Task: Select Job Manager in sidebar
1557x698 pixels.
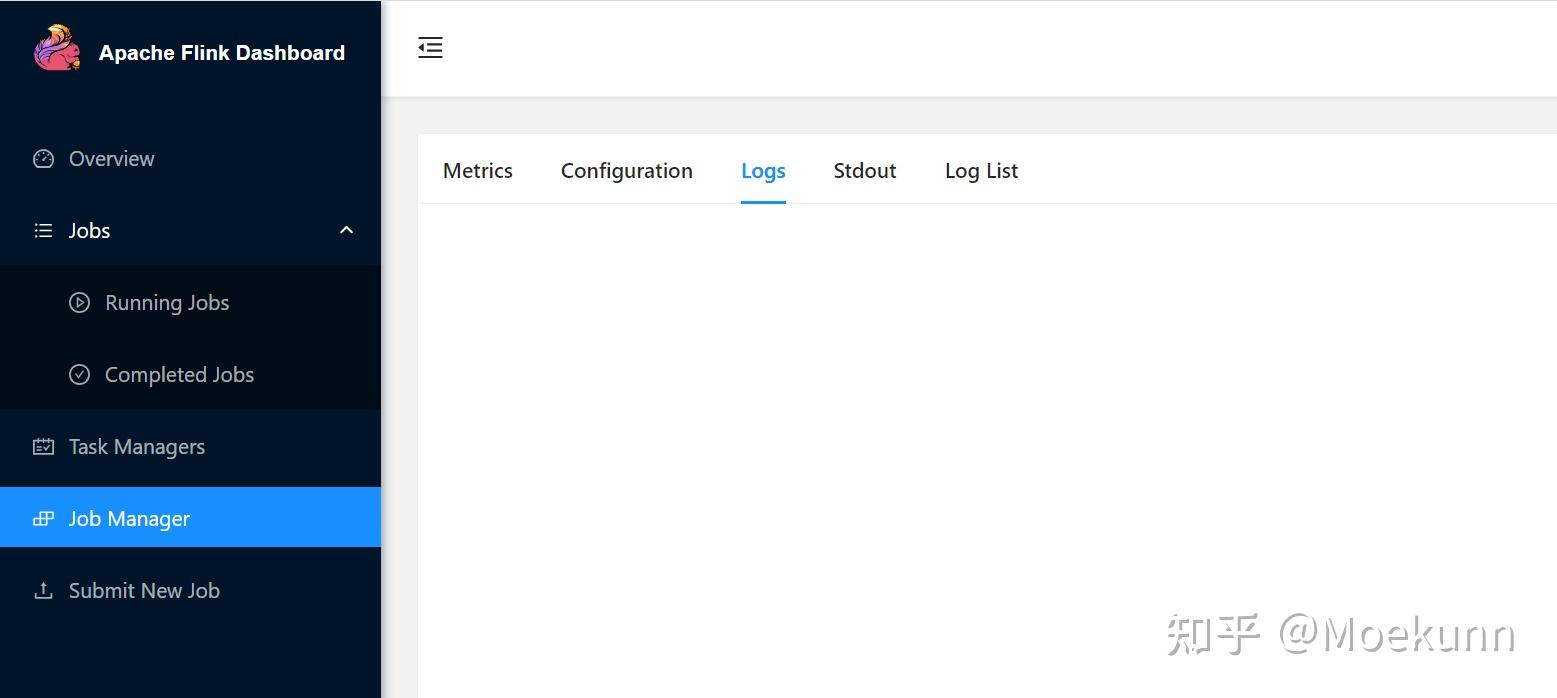Action: 190,518
